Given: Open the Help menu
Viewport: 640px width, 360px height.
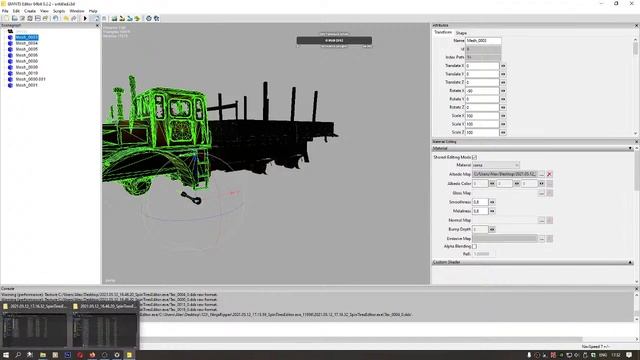Looking at the screenshot, I should click(x=93, y=11).
